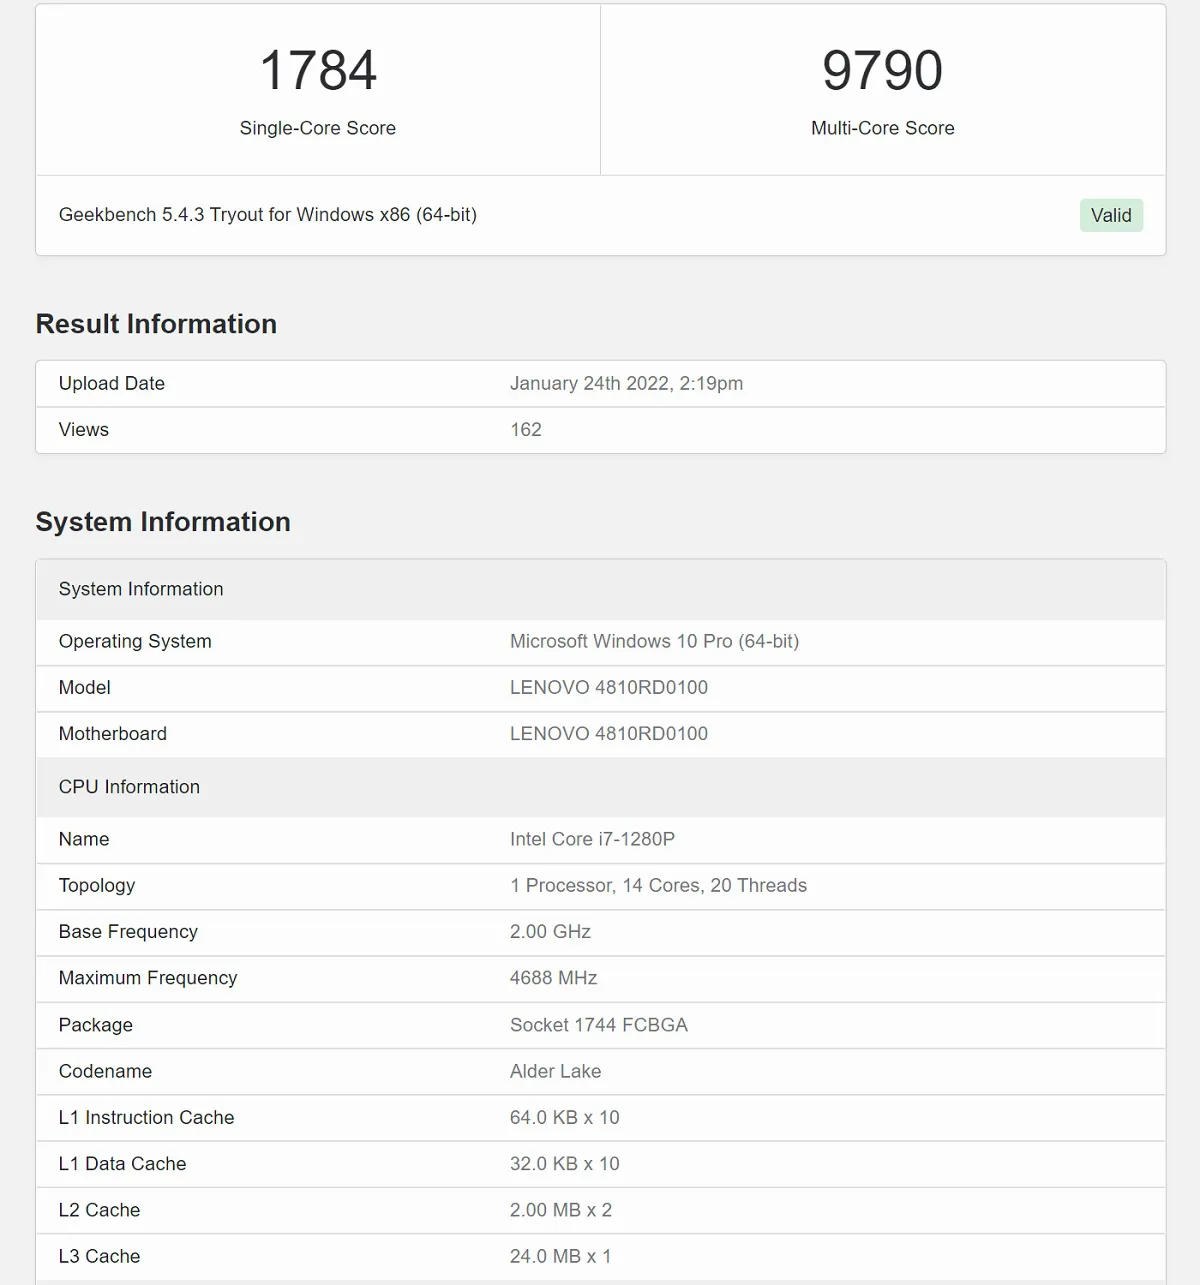This screenshot has width=1200, height=1285.
Task: Select the 2.00 GHz value
Action: pos(550,932)
